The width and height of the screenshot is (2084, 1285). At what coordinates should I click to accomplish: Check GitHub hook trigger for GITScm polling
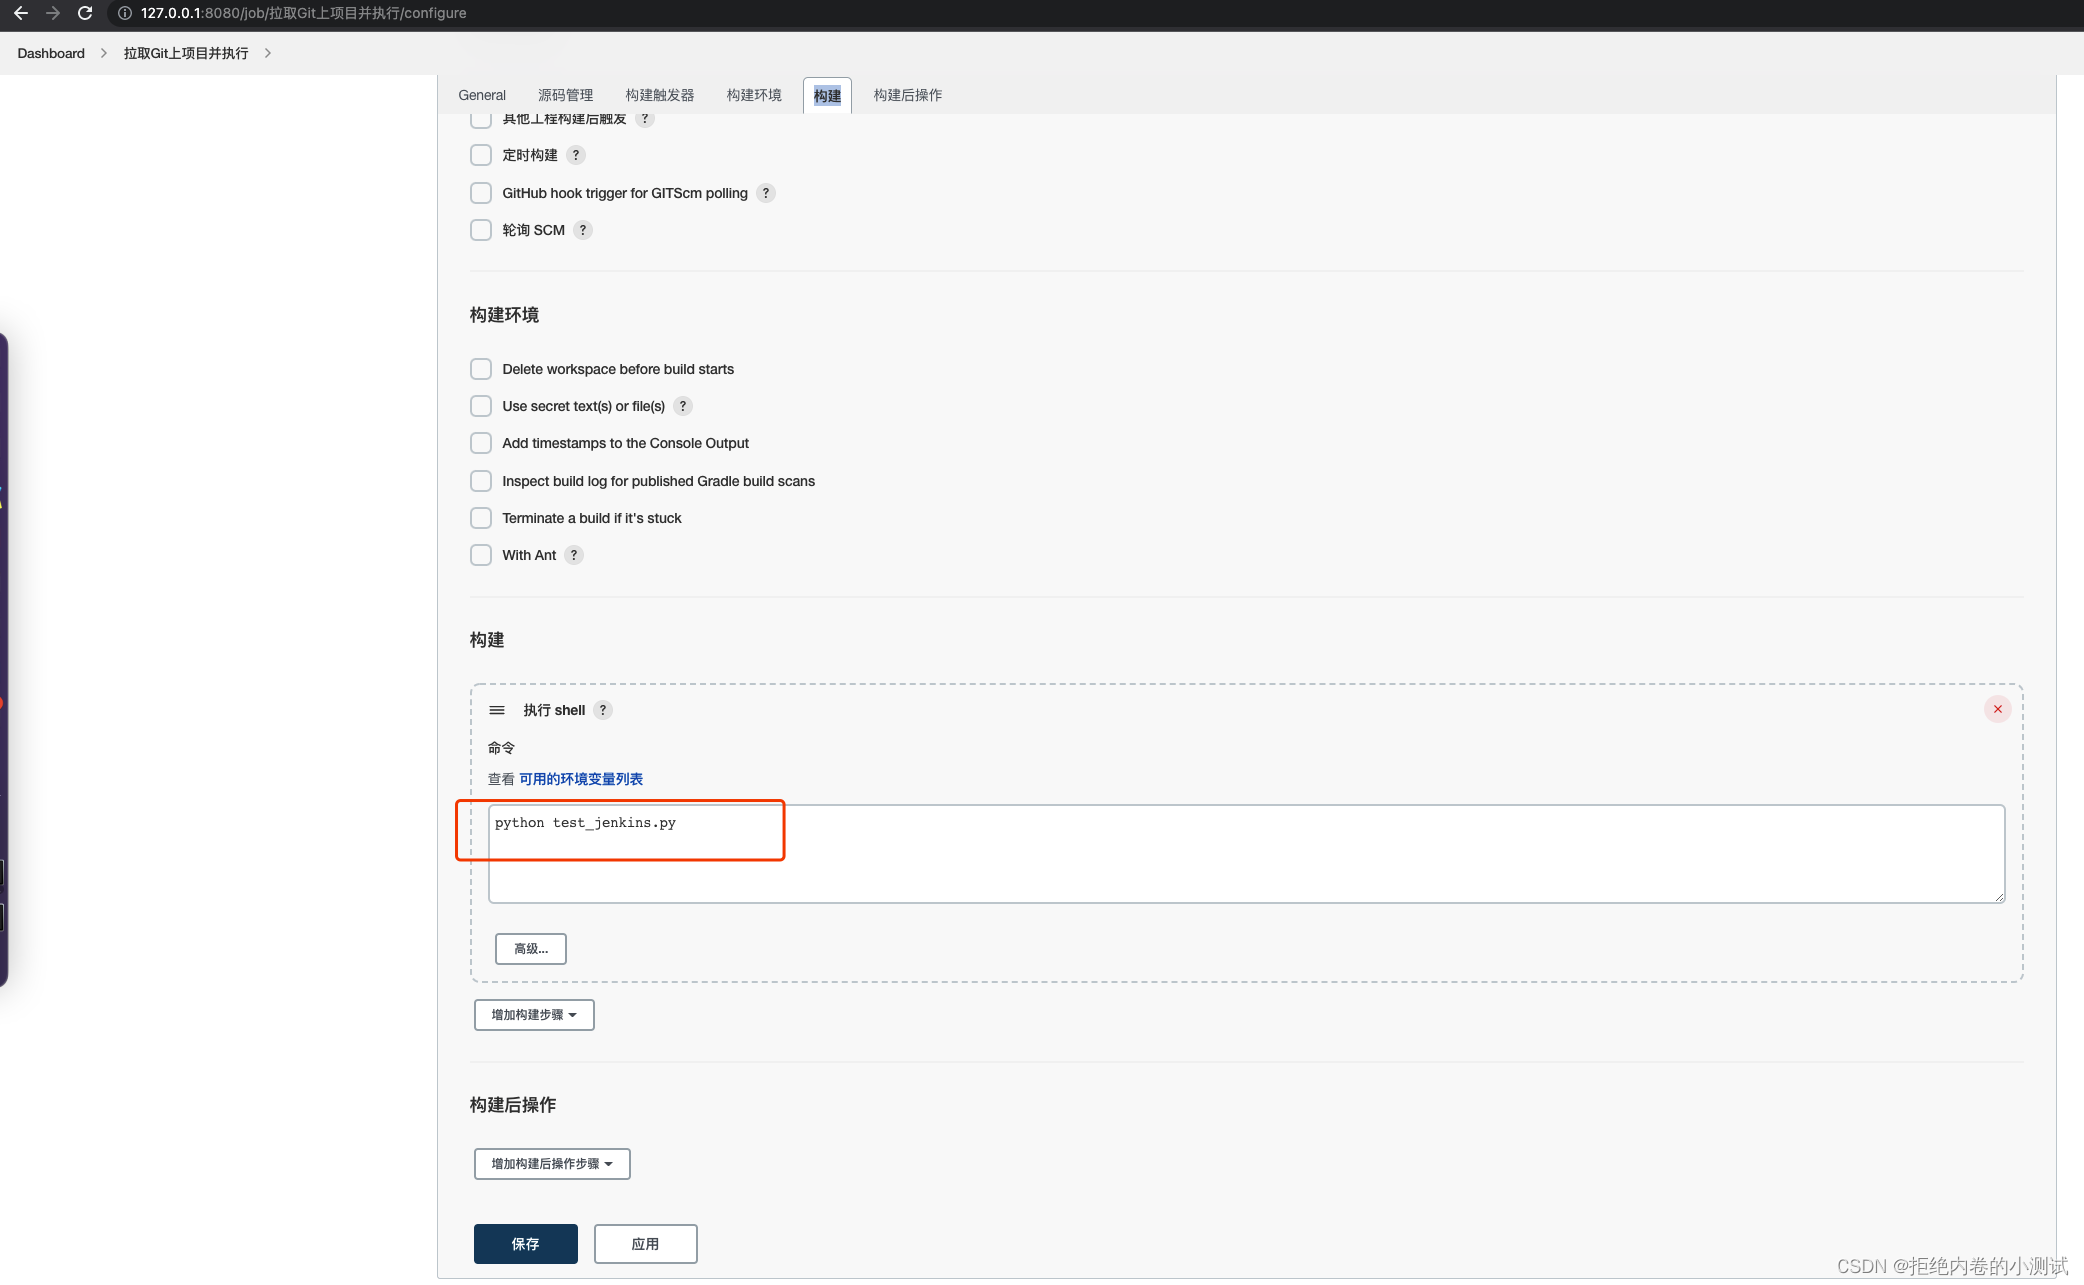click(481, 193)
